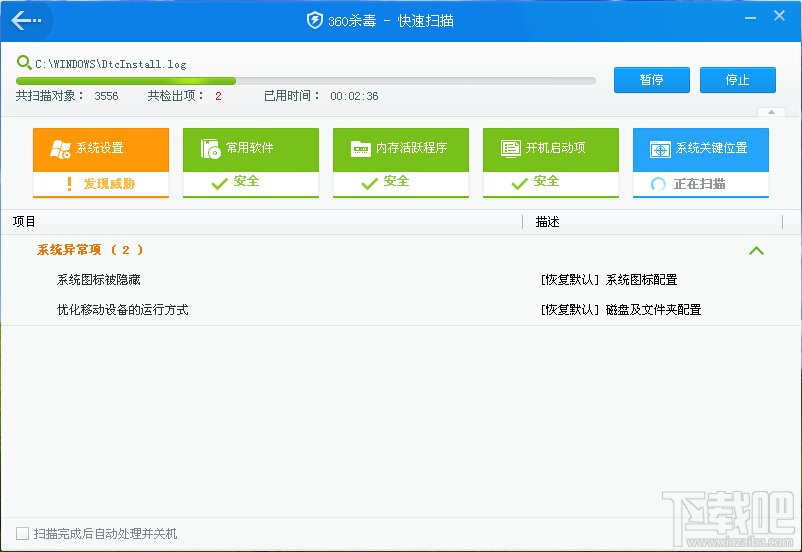
Task: Click the 系统异常项 (2) group header
Action: pos(90,250)
